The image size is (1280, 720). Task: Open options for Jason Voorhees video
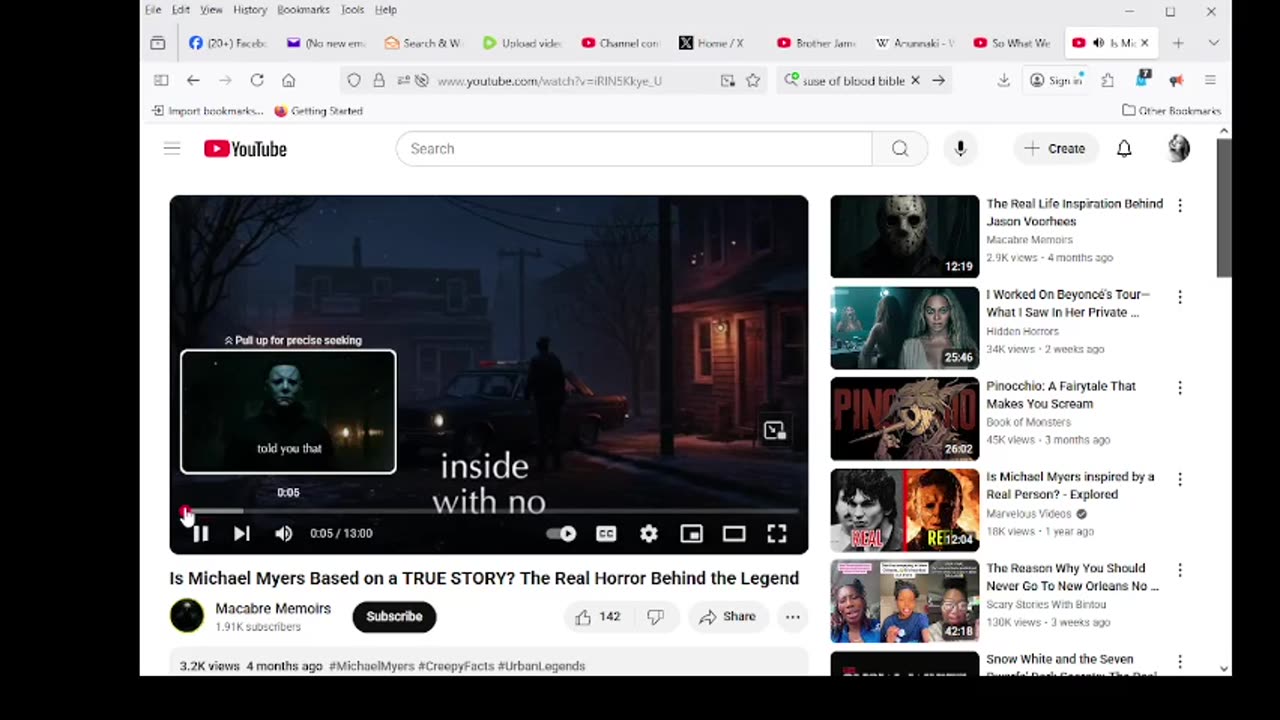[x=1180, y=206]
